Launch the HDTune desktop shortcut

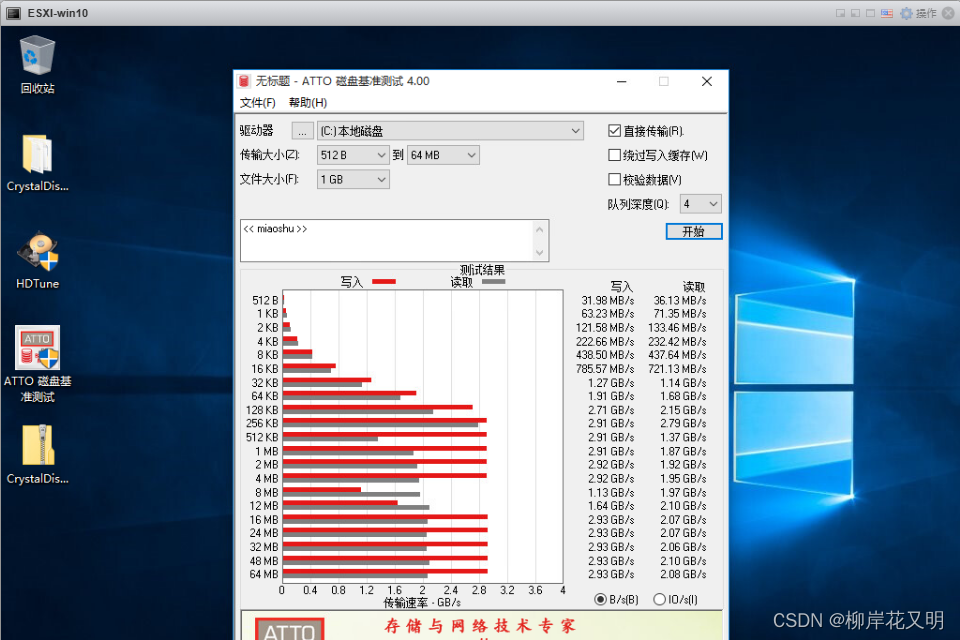coord(37,260)
